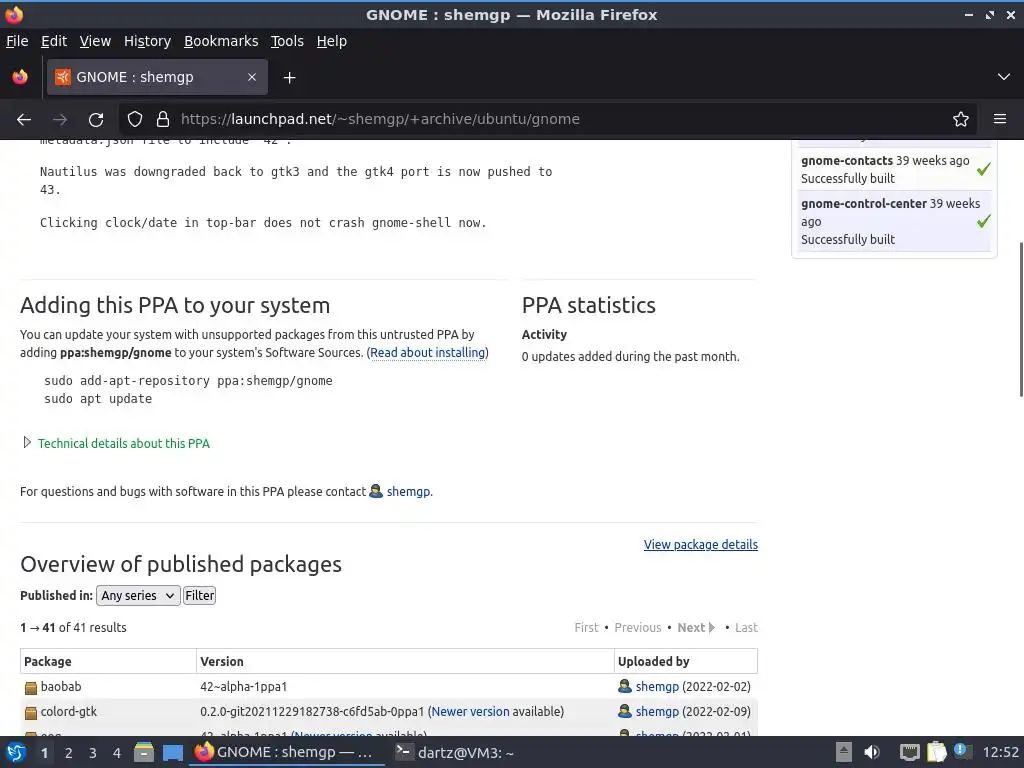Screen dimensions: 1024x768
Task: Click gnome-control-center build success checkmark
Action: click(x=984, y=221)
